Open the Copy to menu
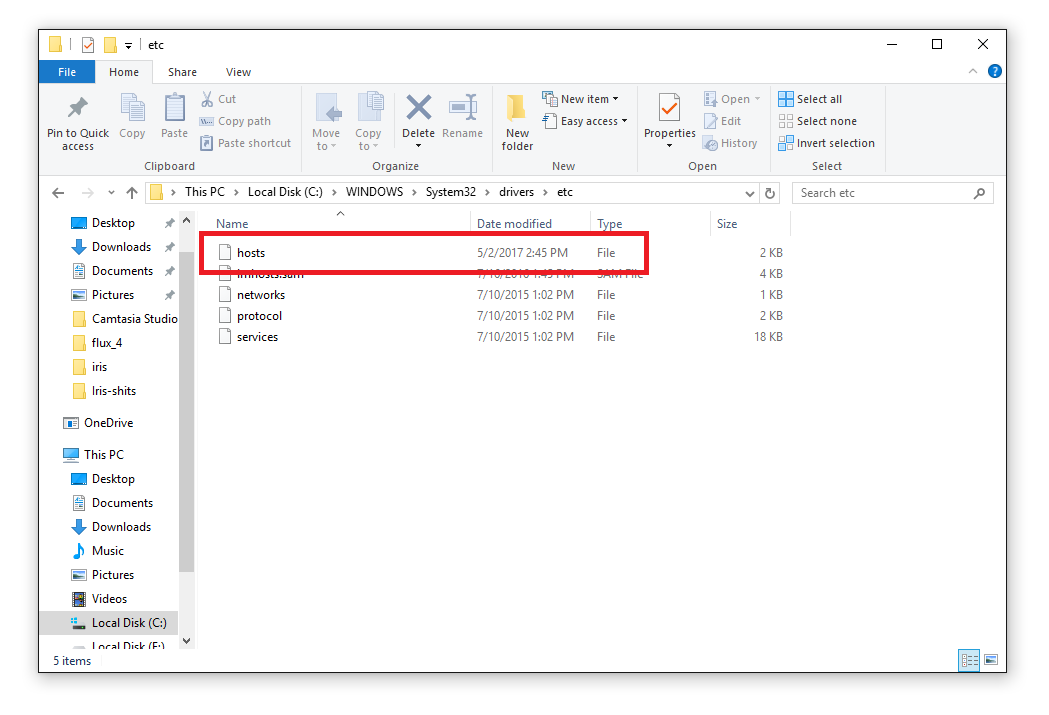Screen dimensions: 1049x715 368,122
